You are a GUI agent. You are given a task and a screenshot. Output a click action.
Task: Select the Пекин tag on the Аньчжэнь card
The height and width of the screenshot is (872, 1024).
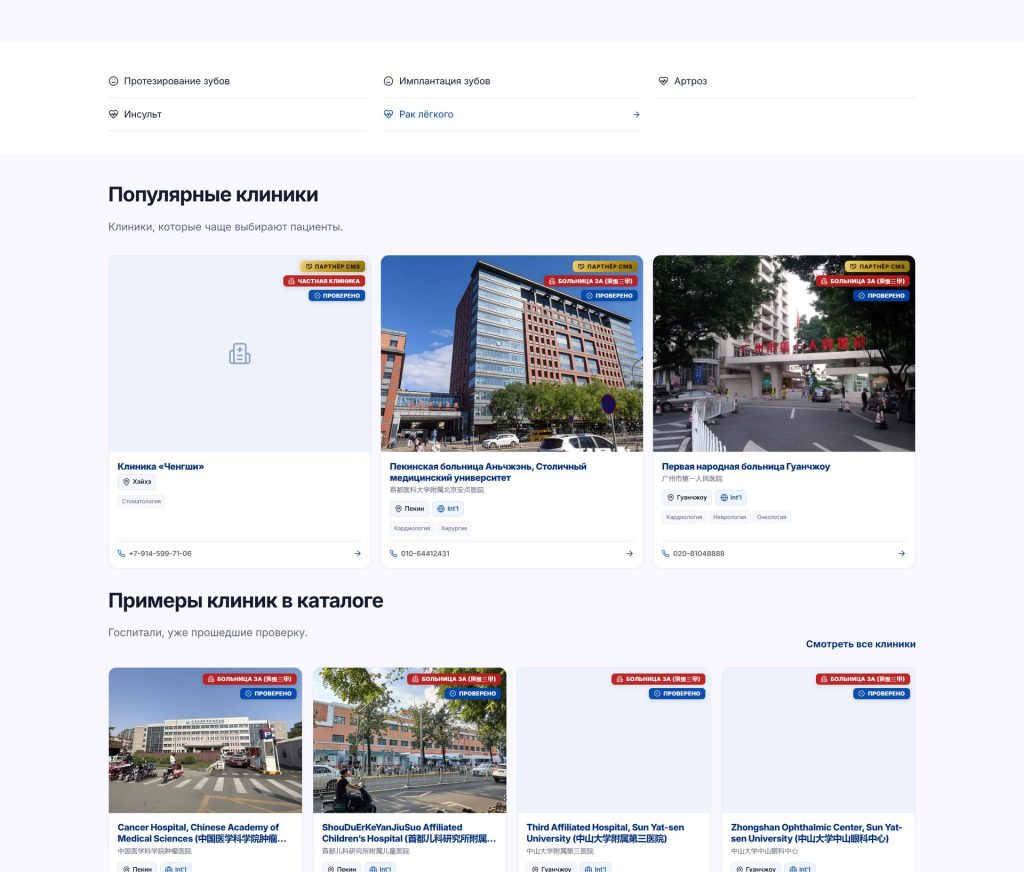click(x=409, y=509)
